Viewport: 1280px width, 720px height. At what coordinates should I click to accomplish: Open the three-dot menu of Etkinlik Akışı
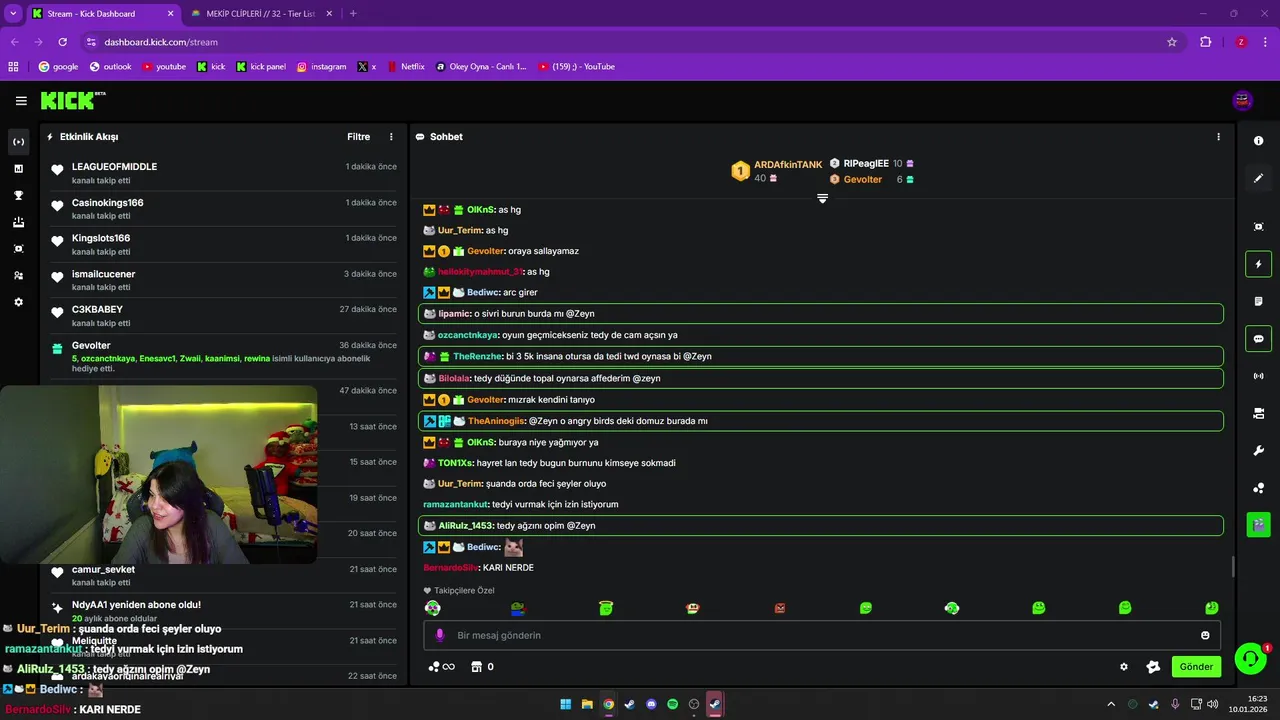click(391, 137)
